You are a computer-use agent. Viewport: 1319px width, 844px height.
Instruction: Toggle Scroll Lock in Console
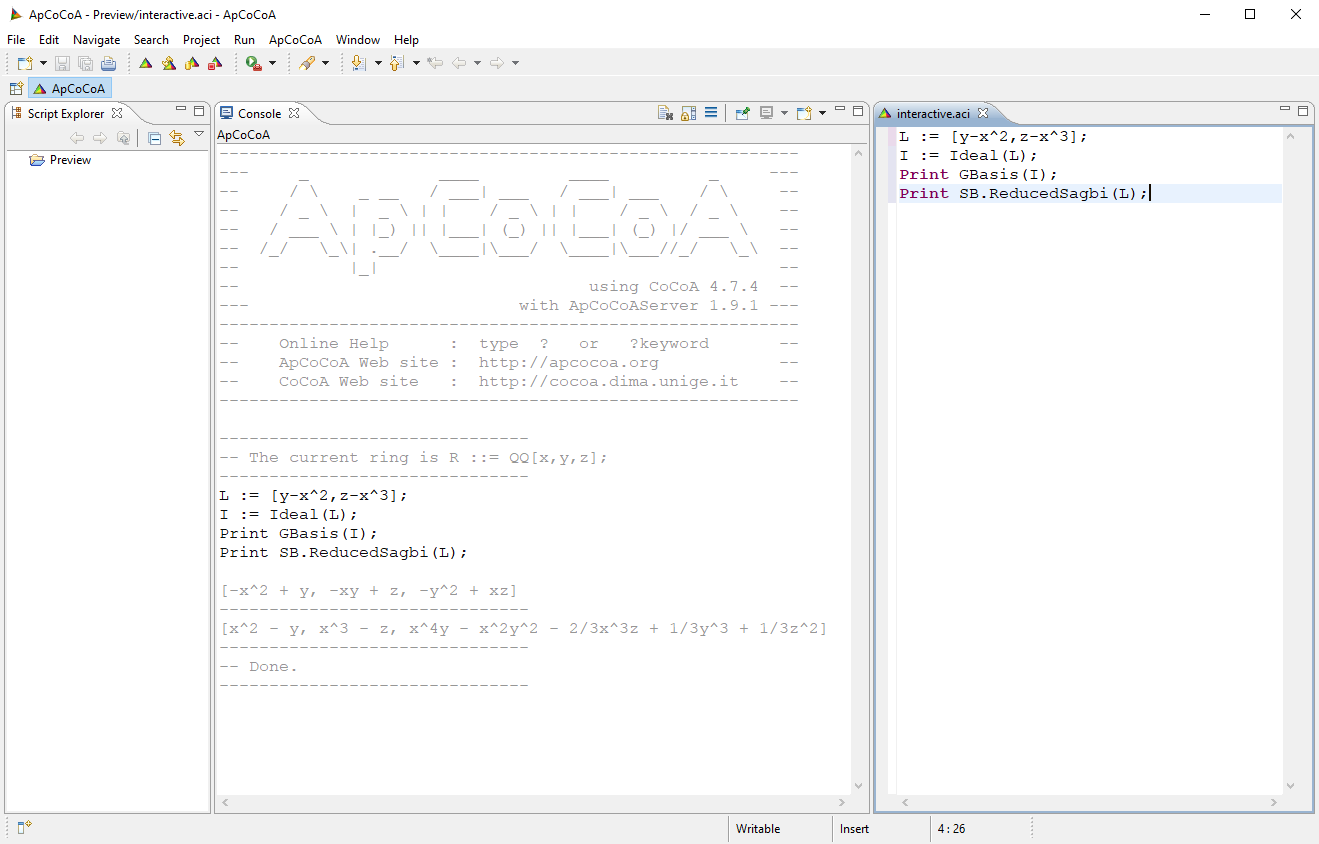click(688, 113)
